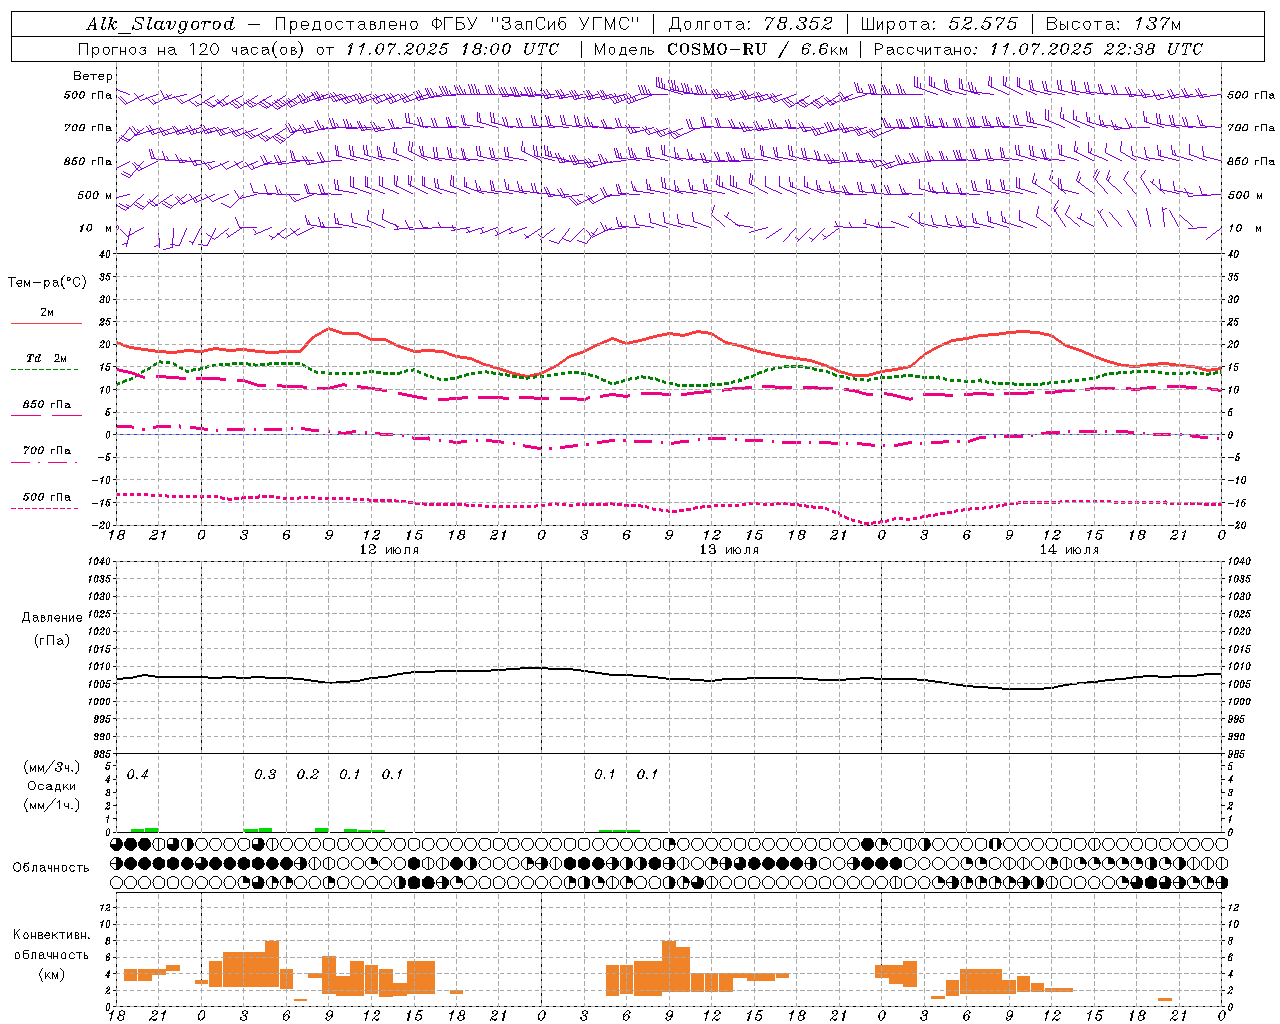Click the 14 июля date label
1280x1024 pixels.
(x=1069, y=550)
